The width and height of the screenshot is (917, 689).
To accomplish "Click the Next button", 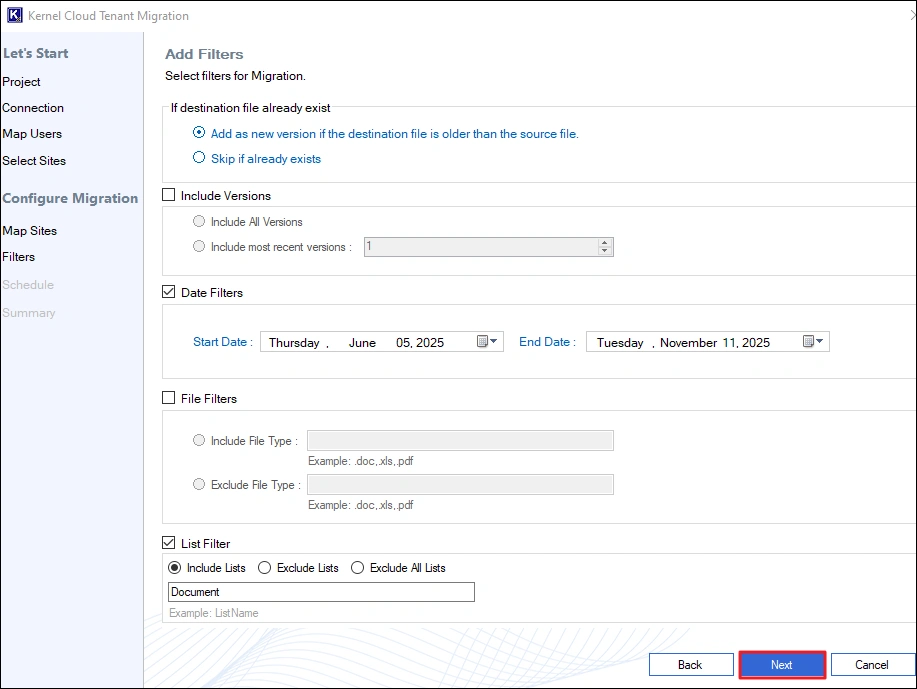I will coord(782,664).
